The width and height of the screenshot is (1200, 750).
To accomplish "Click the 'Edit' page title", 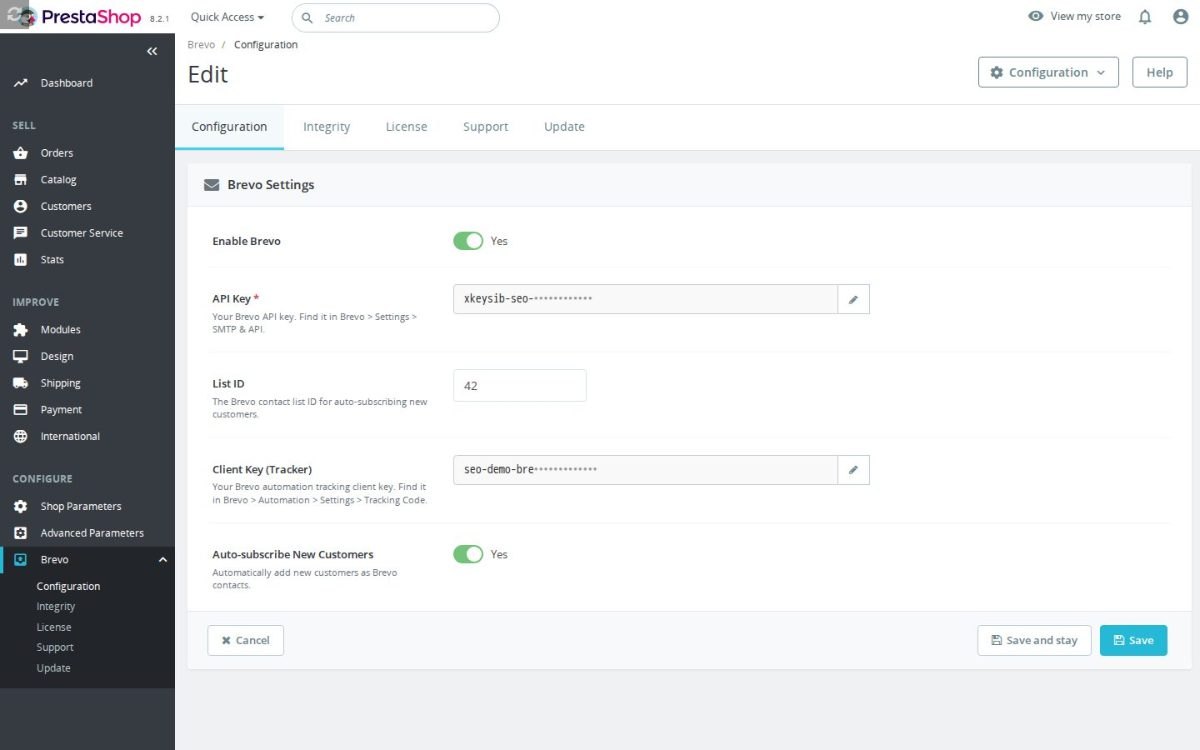I will pyautogui.click(x=208, y=74).
